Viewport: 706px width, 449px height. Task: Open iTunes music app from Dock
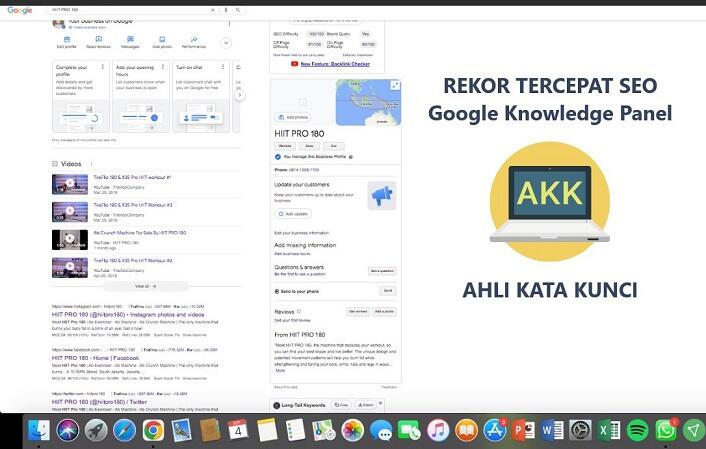[x=438, y=431]
